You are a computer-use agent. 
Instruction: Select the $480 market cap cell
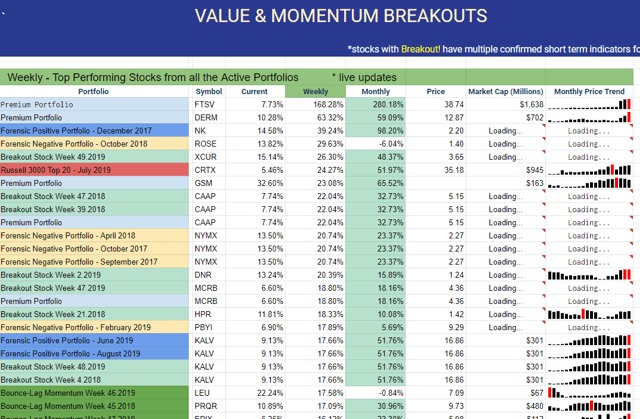coord(506,406)
